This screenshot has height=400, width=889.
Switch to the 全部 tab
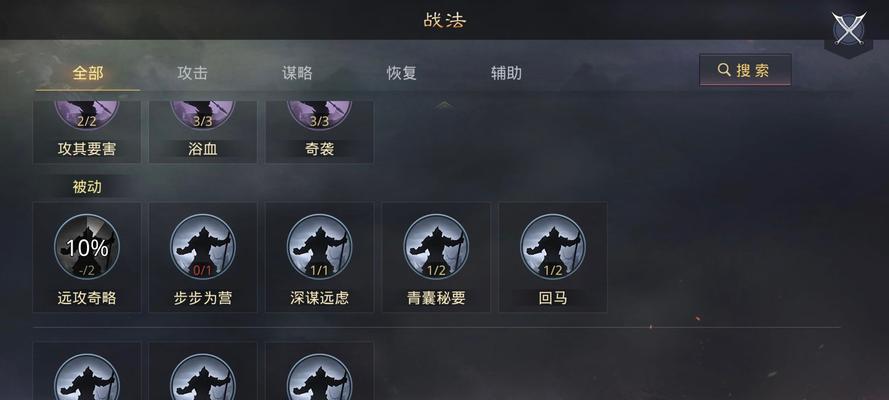pos(88,73)
